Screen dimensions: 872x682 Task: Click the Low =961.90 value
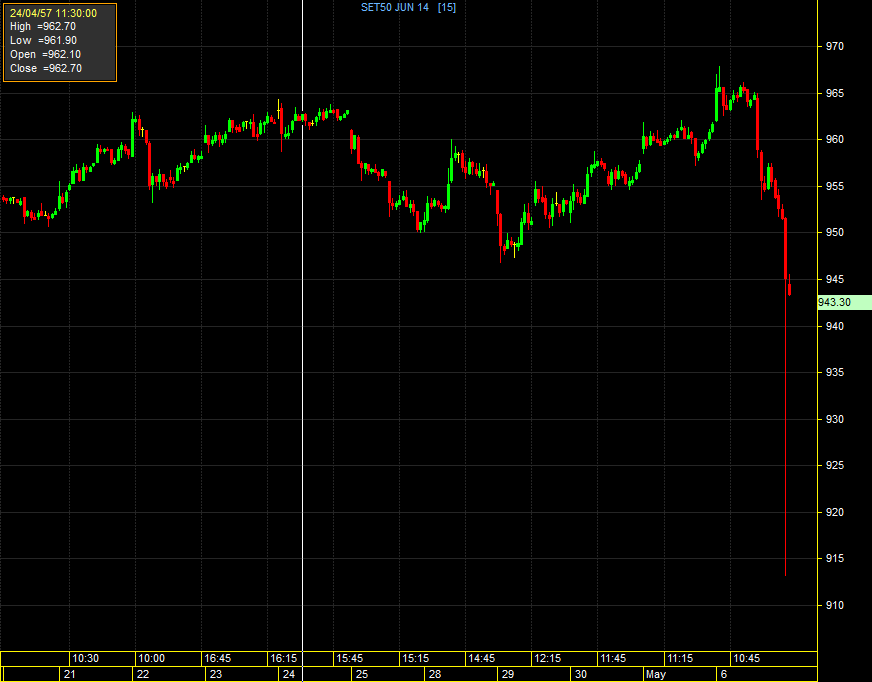coord(43,40)
